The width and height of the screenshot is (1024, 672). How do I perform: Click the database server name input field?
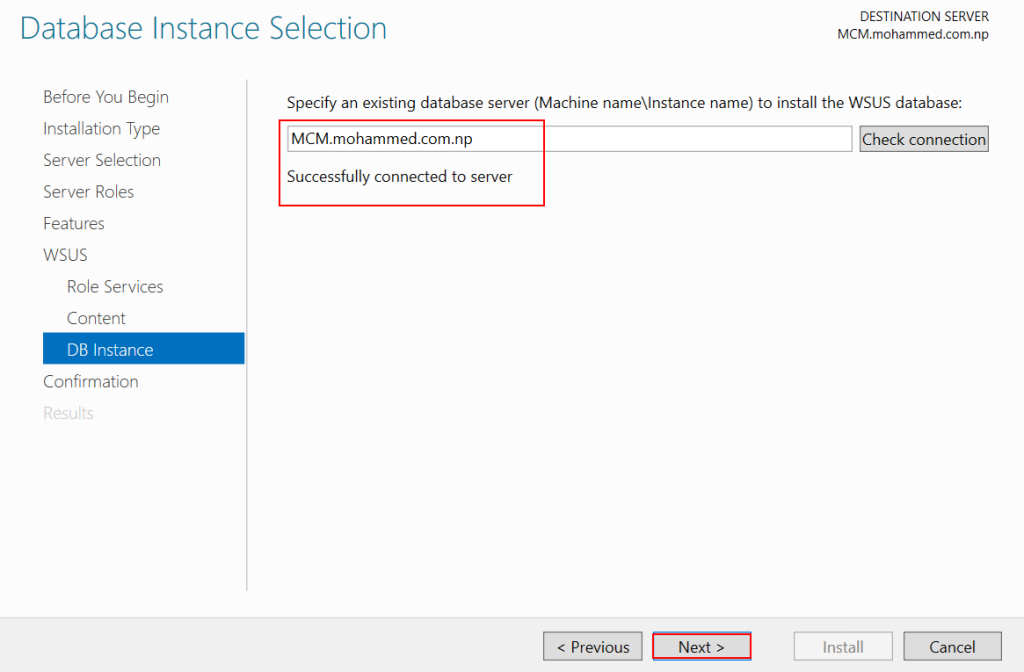point(568,139)
